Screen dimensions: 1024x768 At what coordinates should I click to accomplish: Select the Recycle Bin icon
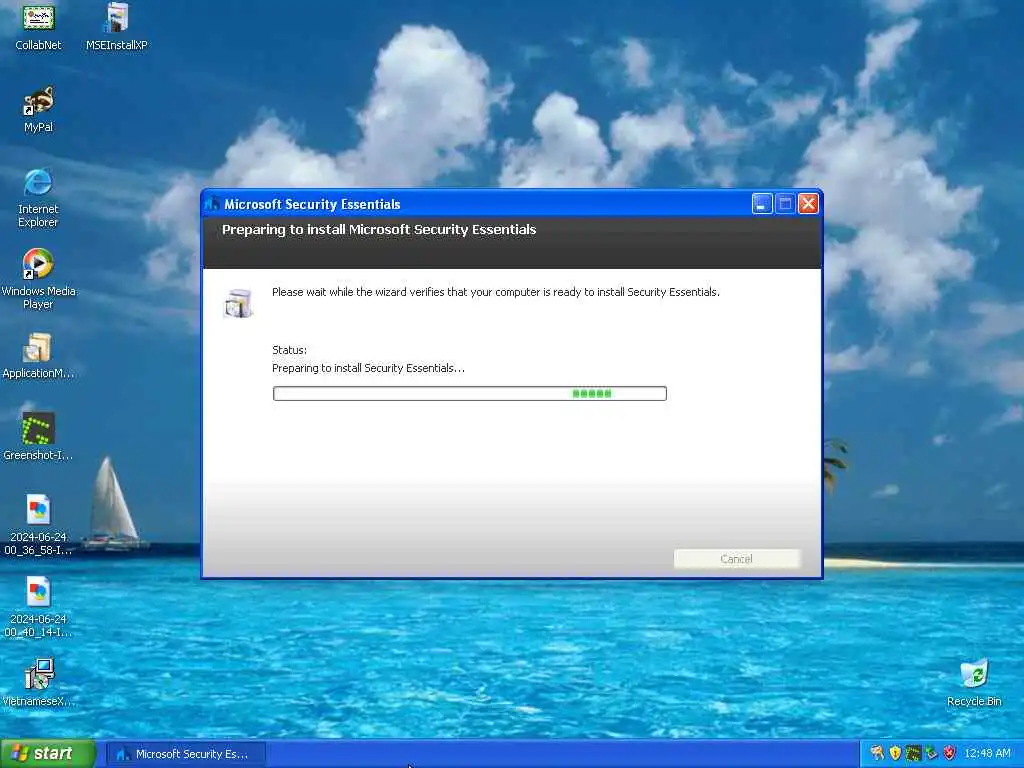[x=974, y=683]
